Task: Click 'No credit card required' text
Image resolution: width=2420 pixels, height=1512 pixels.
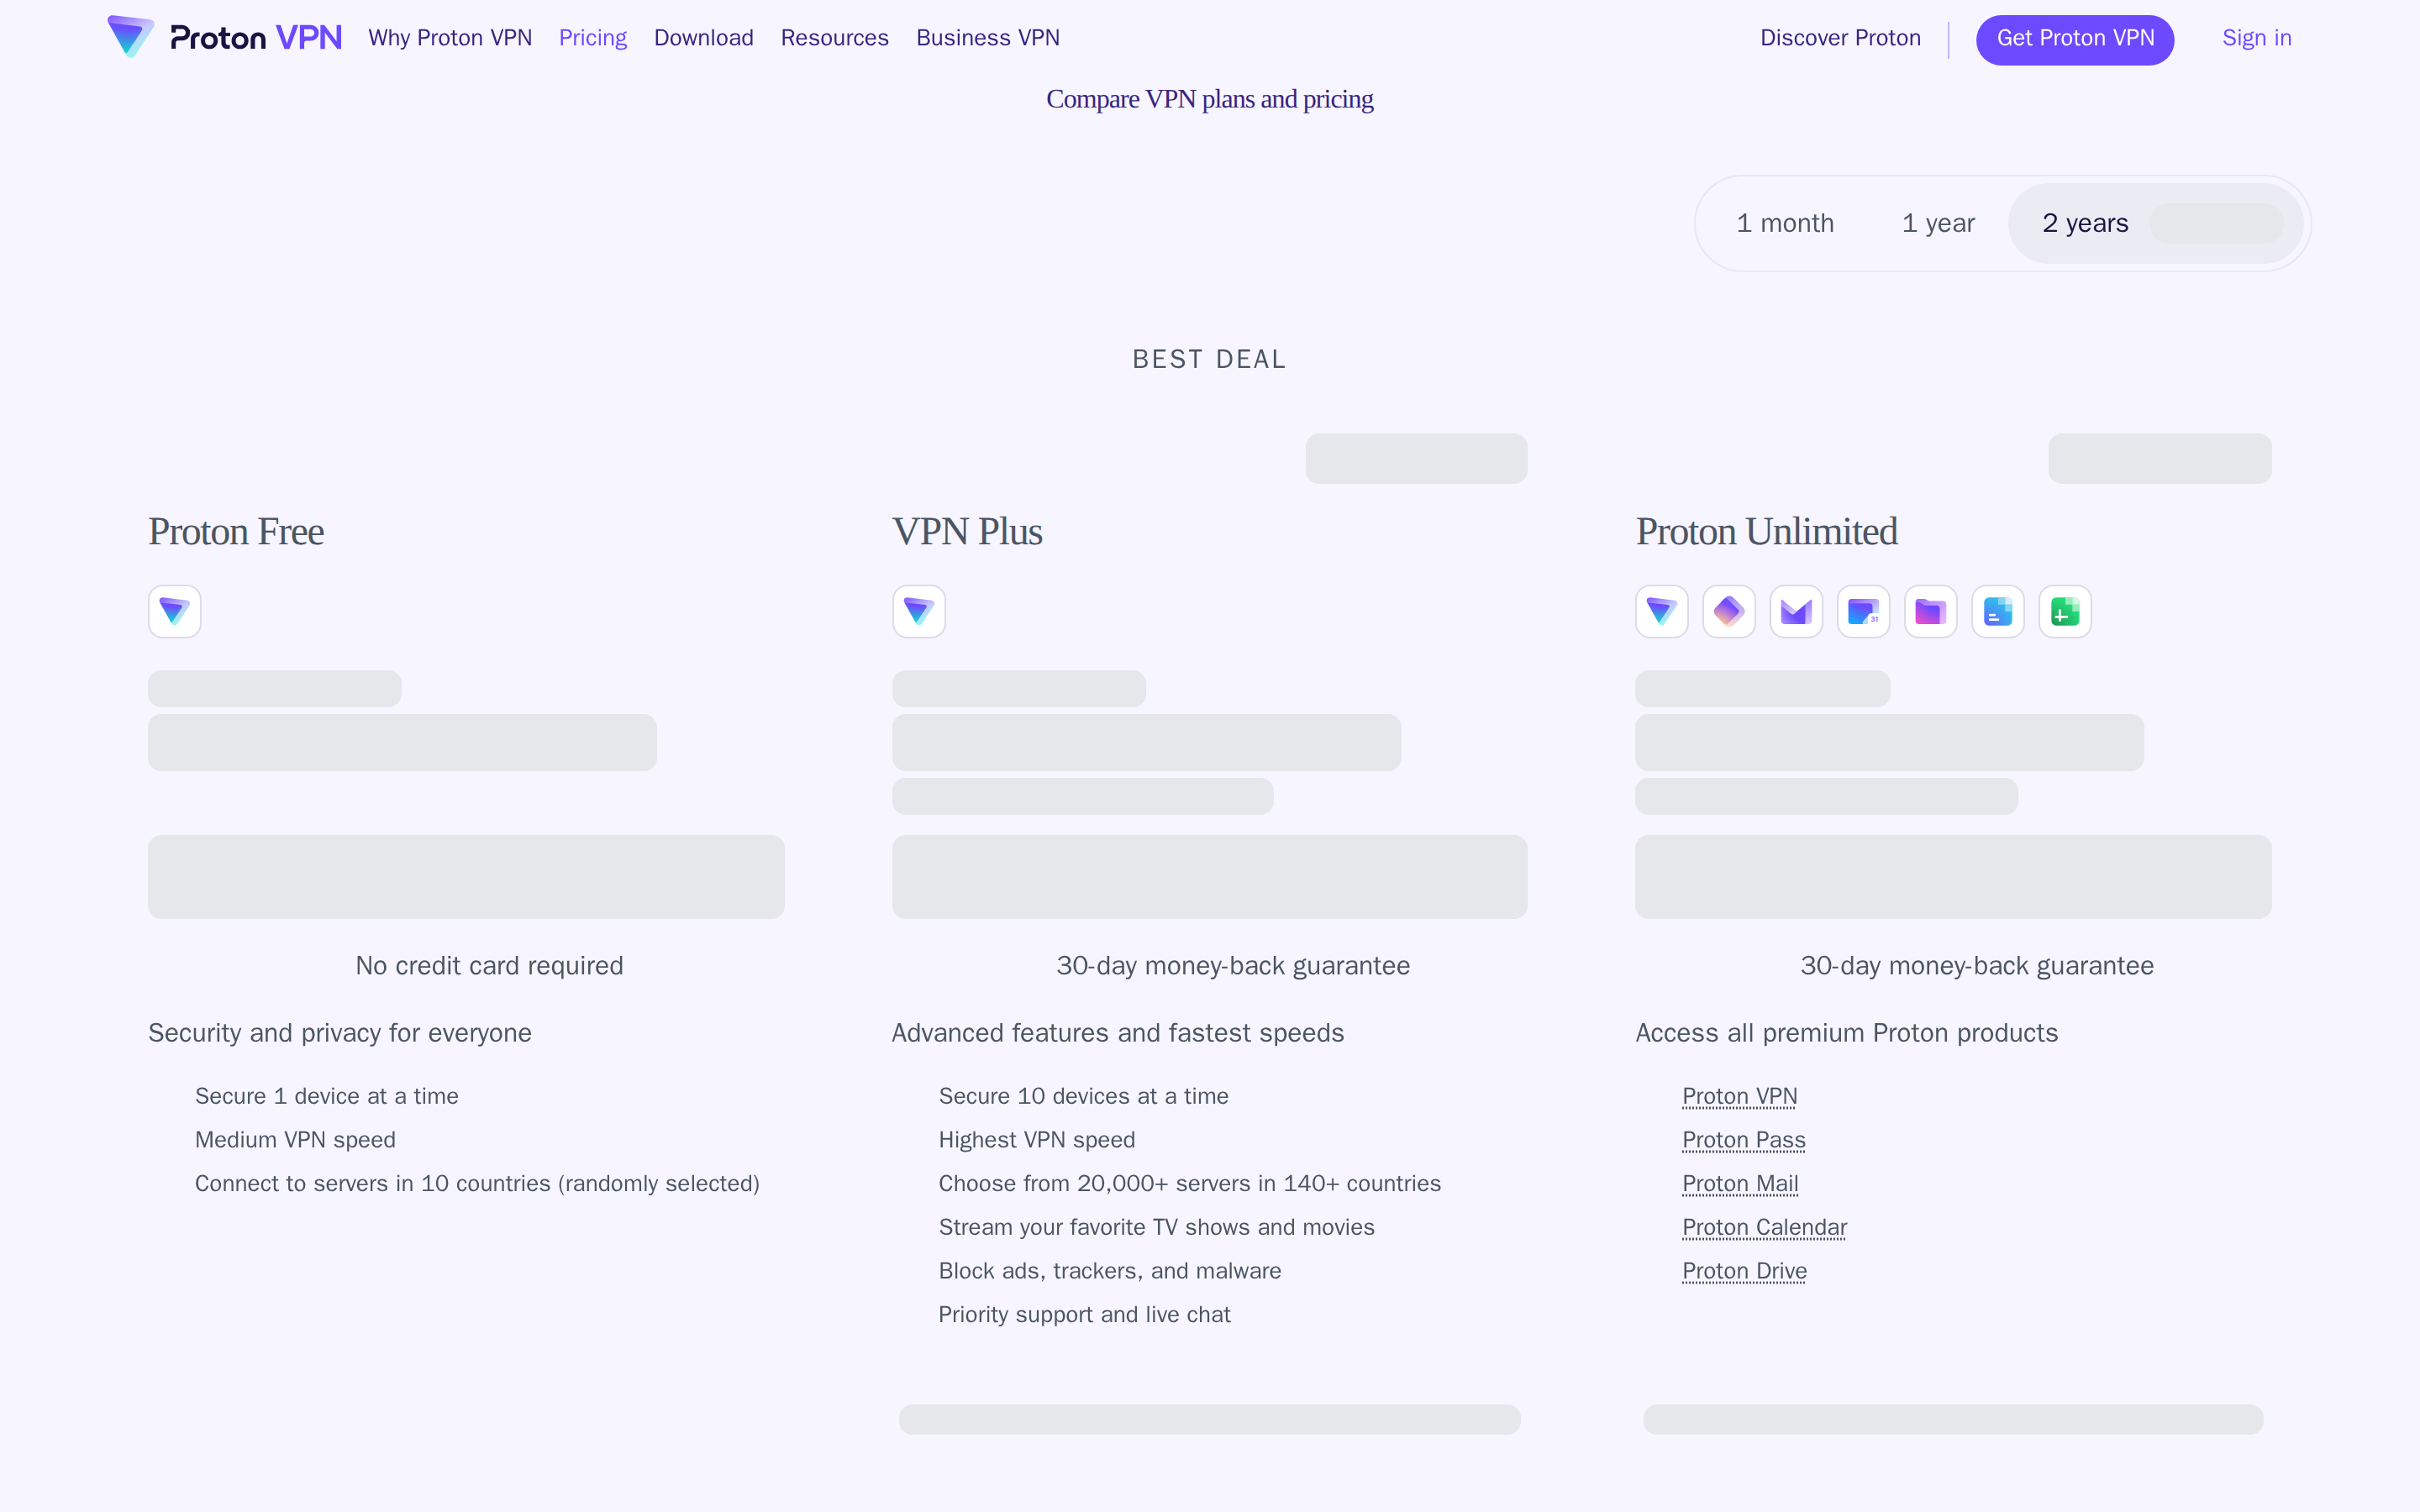Action: pyautogui.click(x=490, y=966)
